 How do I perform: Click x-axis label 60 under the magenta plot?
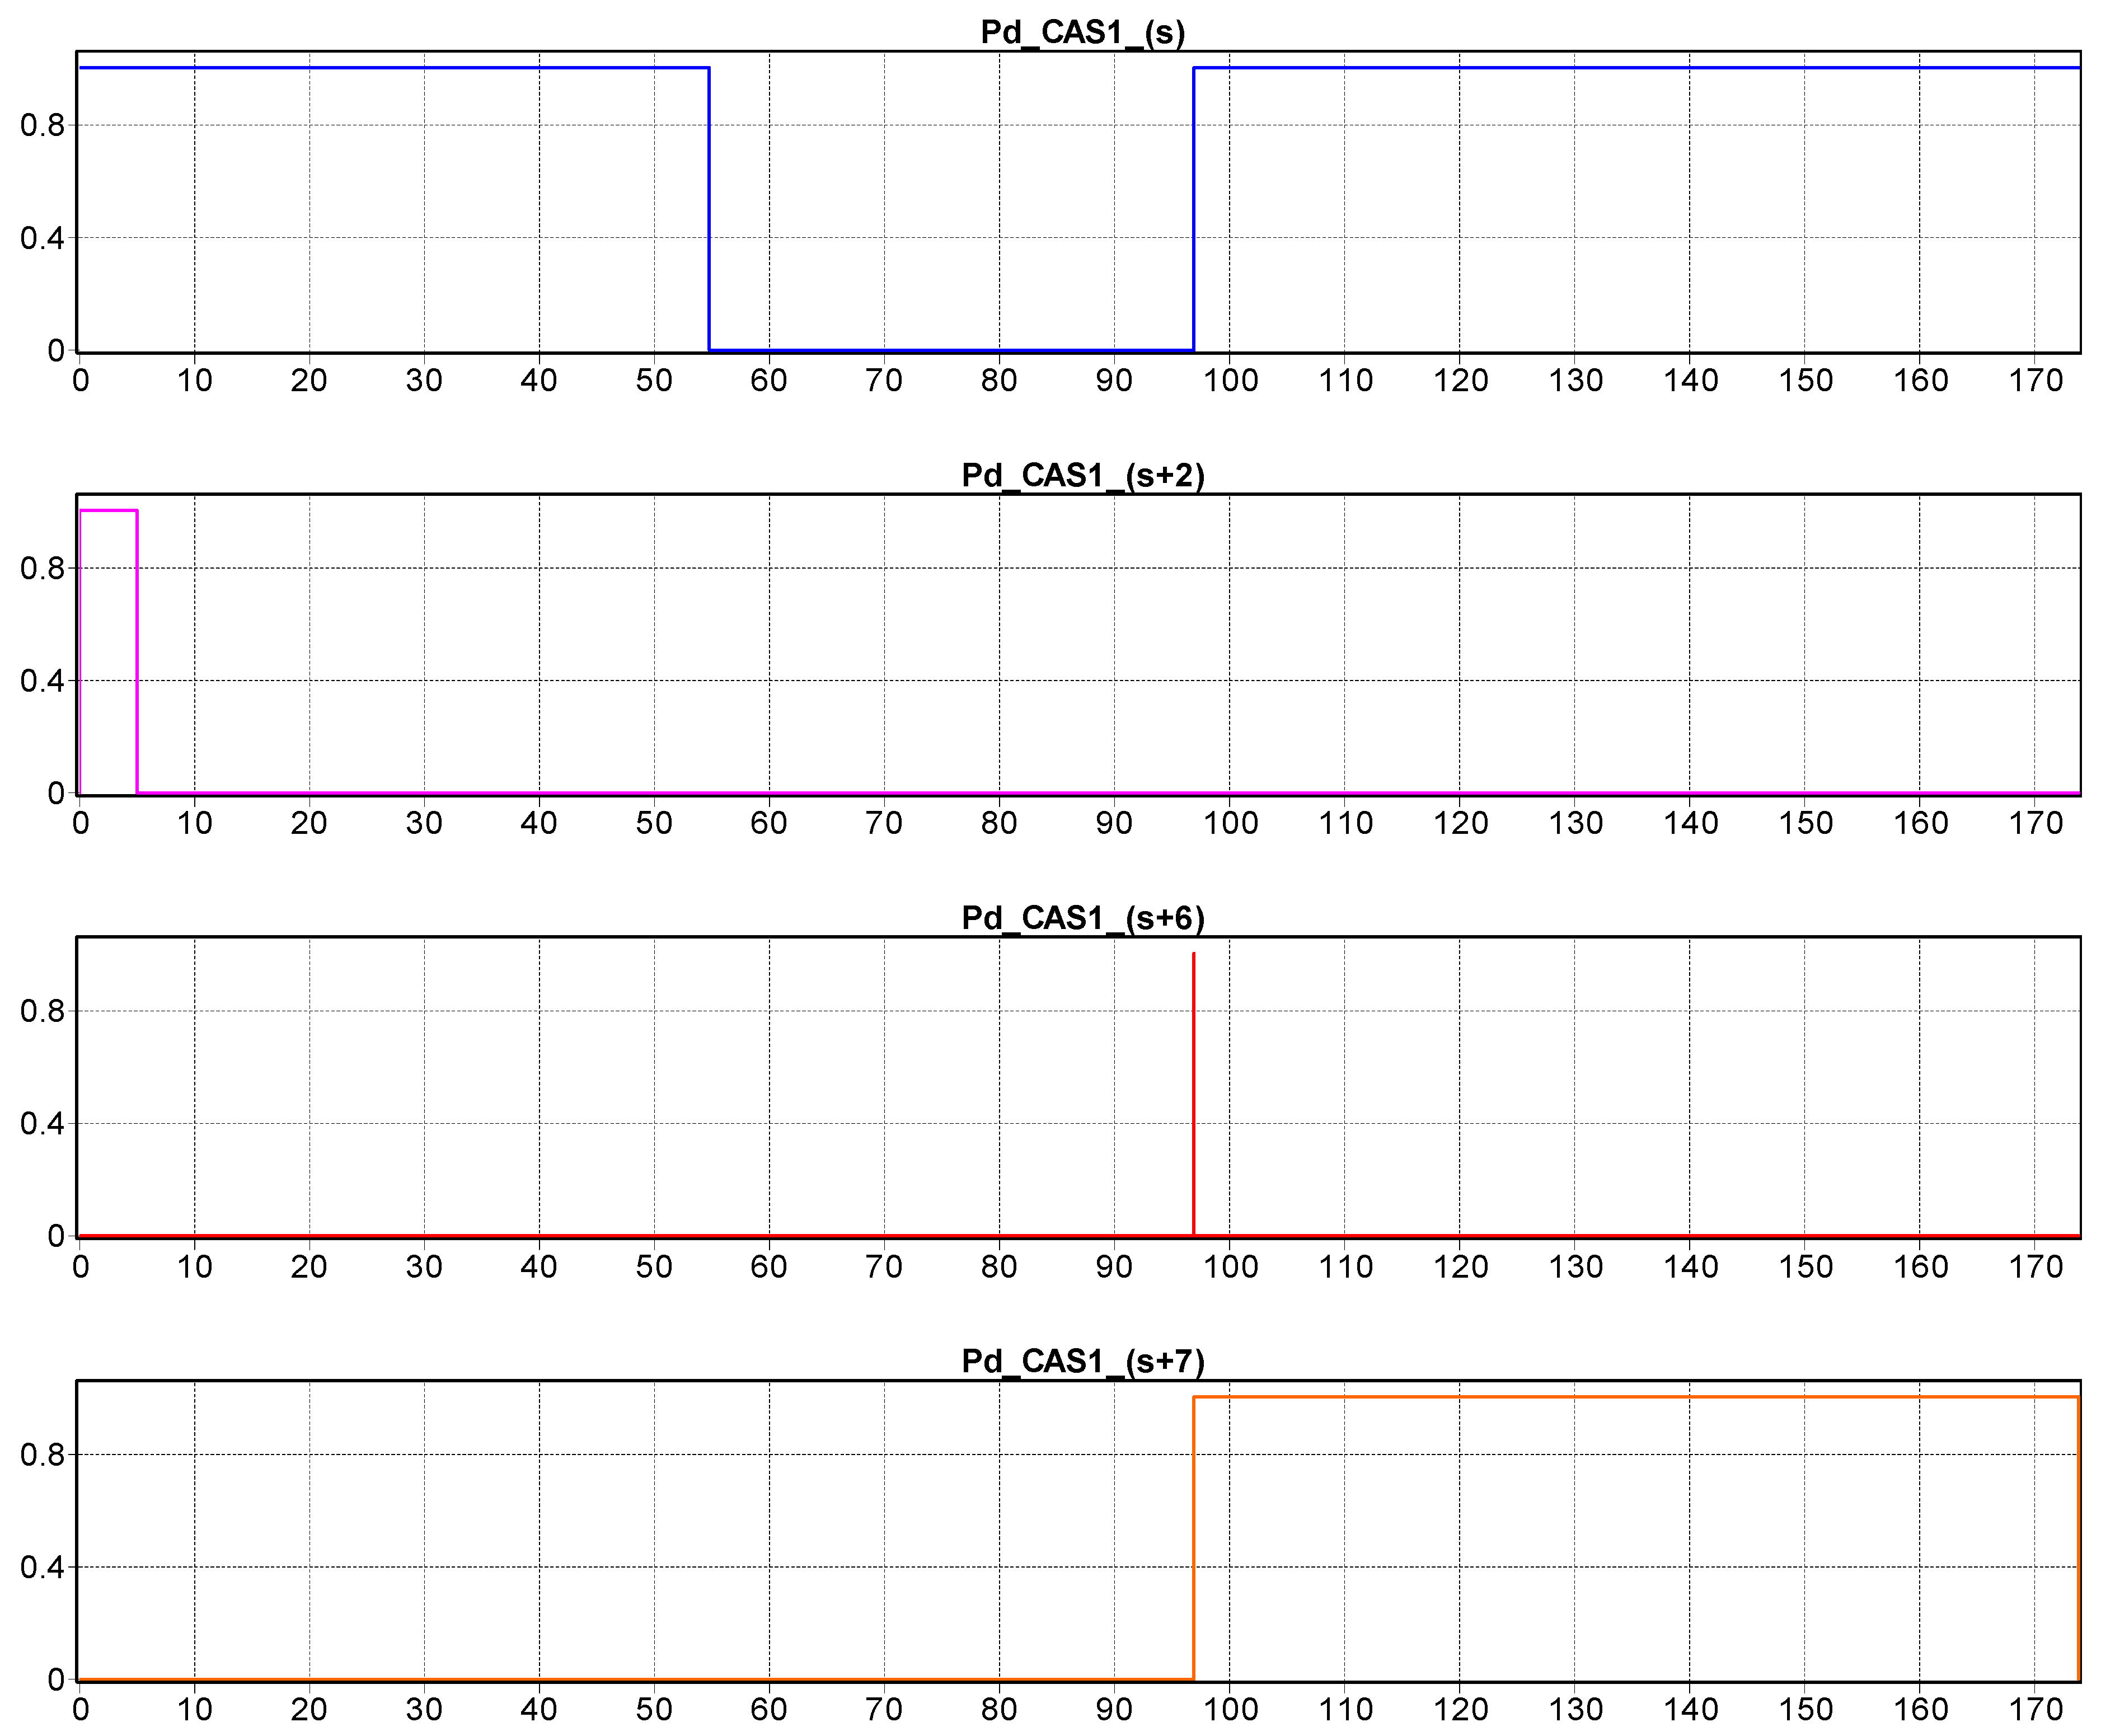[x=768, y=823]
